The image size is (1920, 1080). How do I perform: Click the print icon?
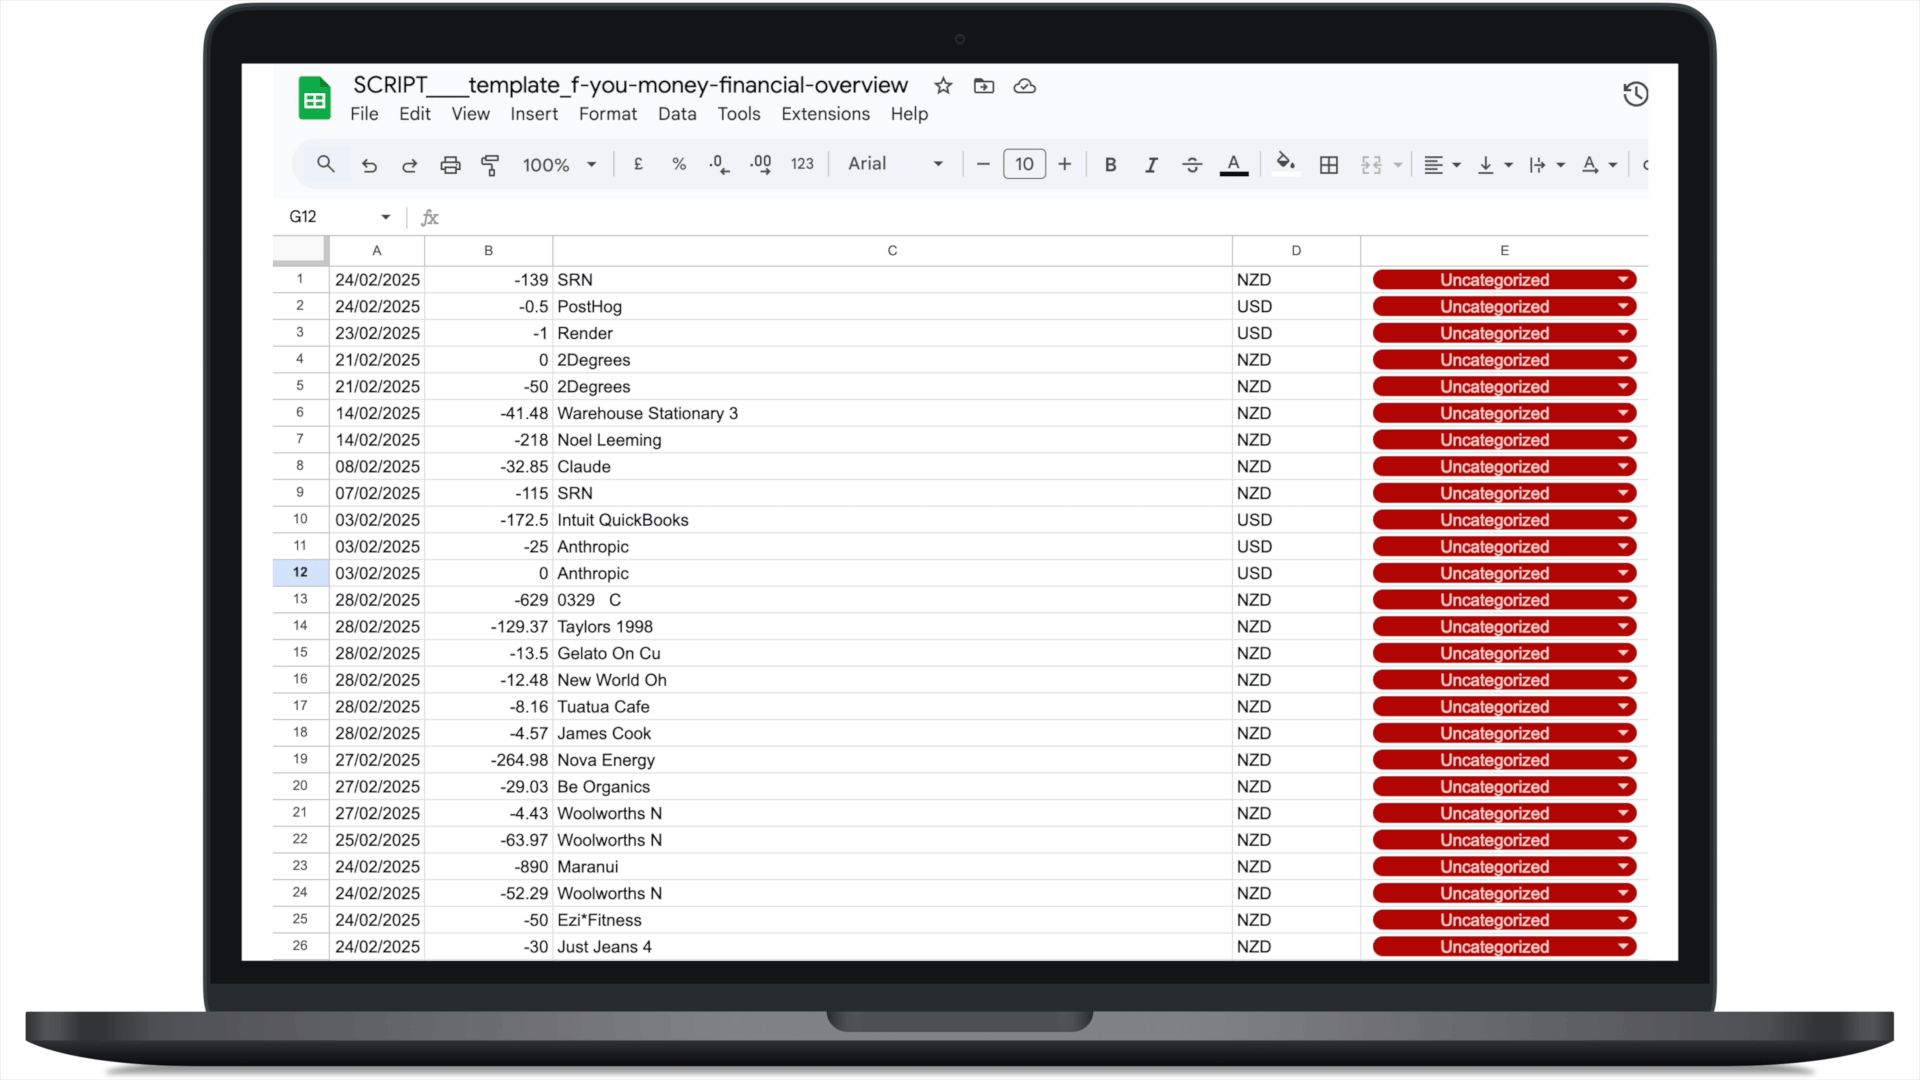[450, 165]
